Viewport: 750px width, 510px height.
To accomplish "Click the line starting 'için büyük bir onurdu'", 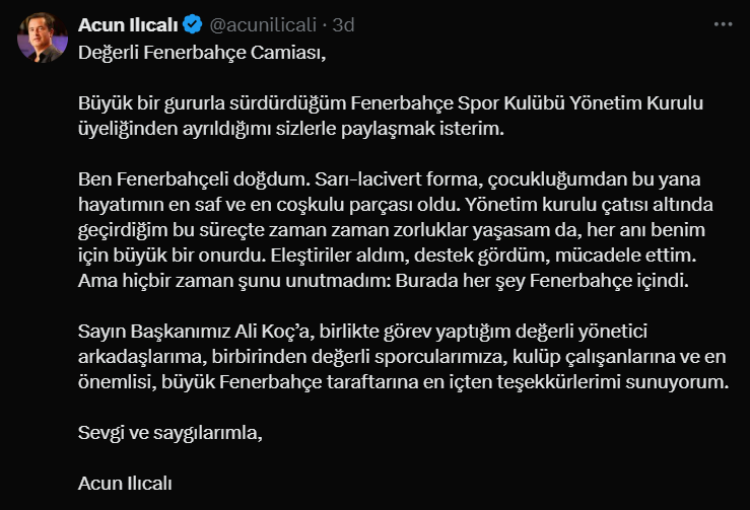I will click(395, 255).
